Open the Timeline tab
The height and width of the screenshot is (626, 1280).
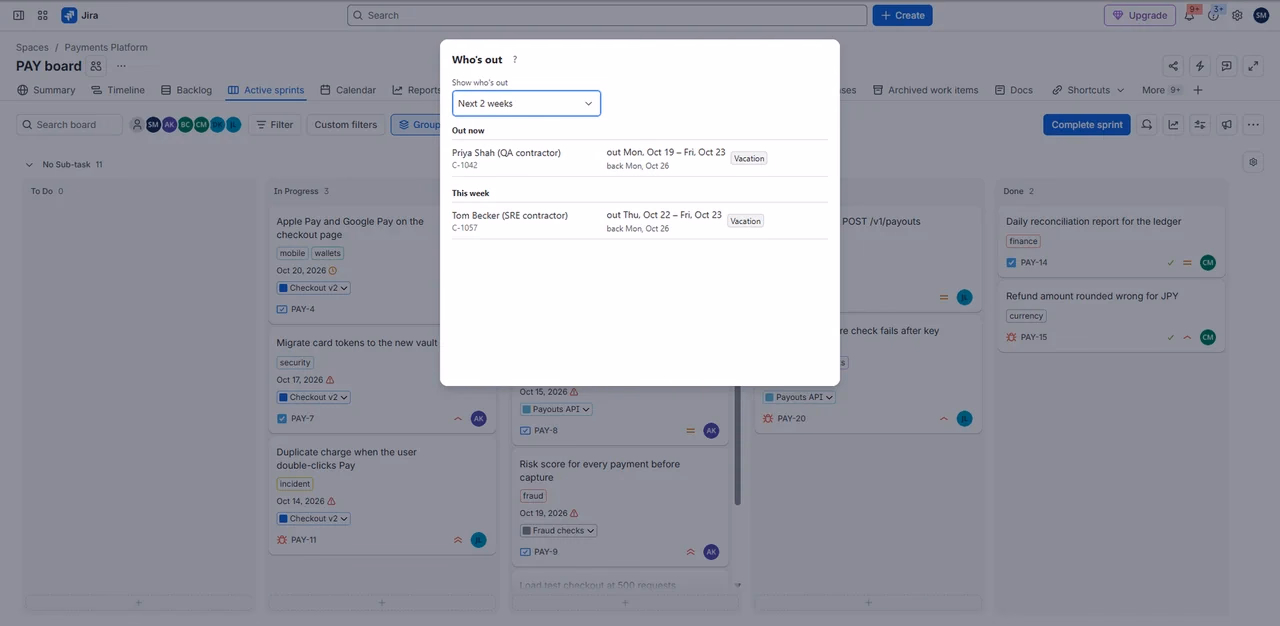click(x=118, y=90)
